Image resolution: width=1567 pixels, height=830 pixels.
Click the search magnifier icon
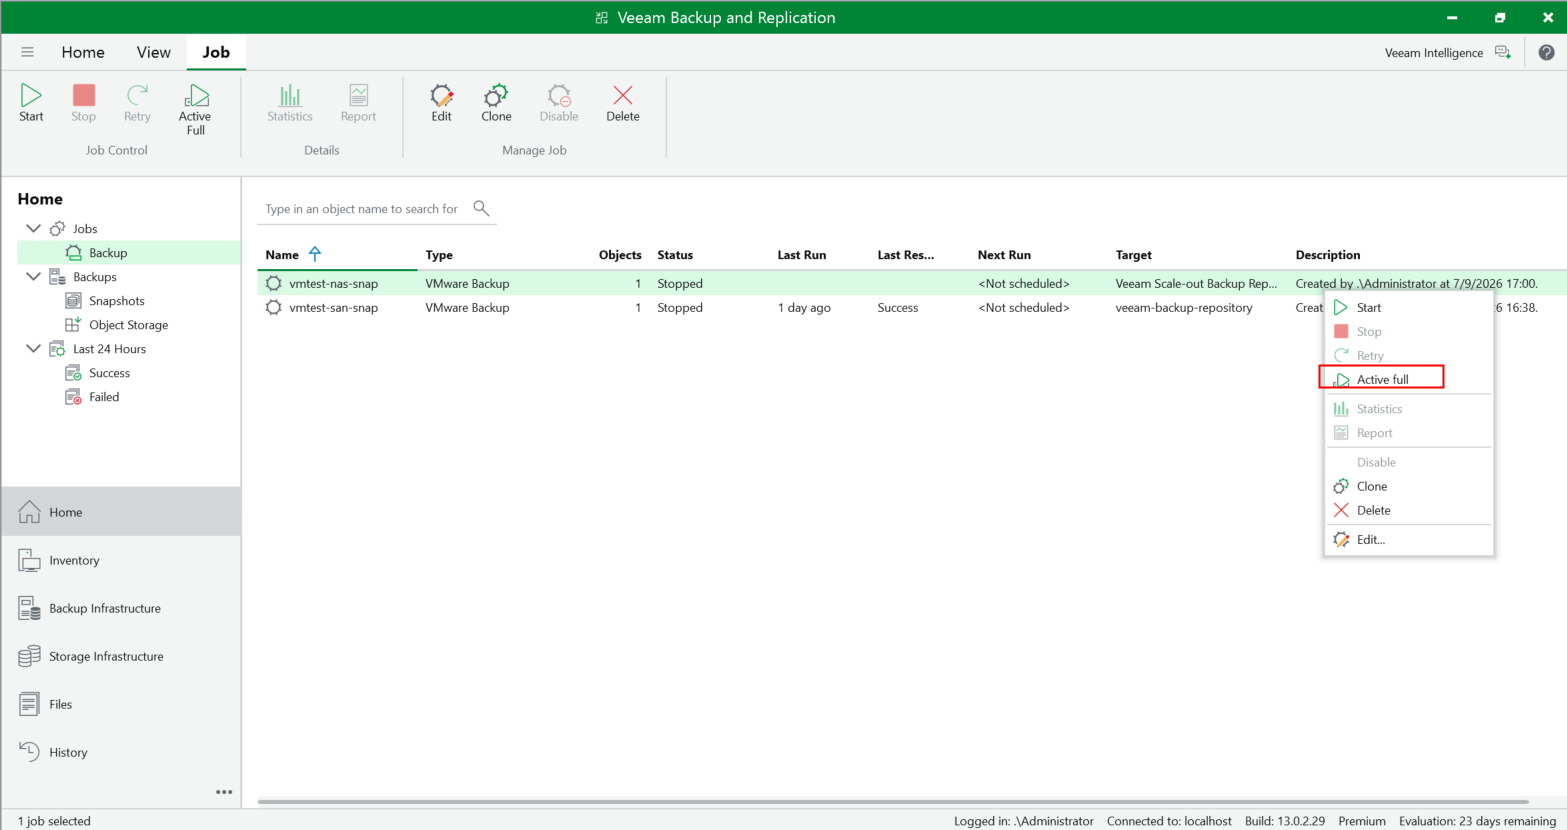click(x=481, y=208)
